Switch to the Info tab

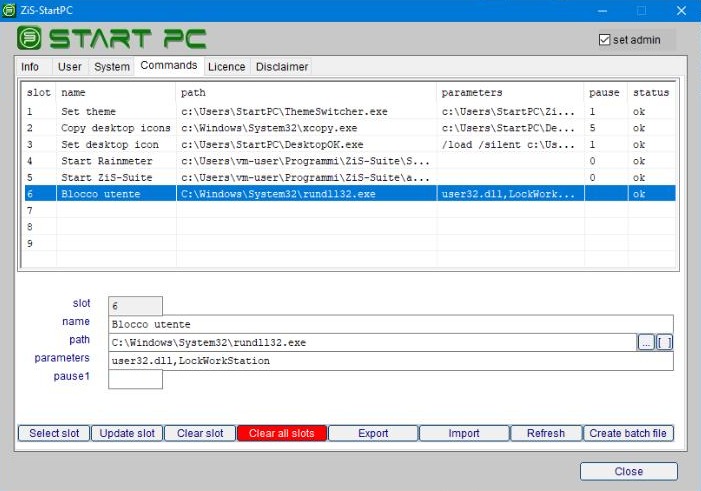pos(30,67)
